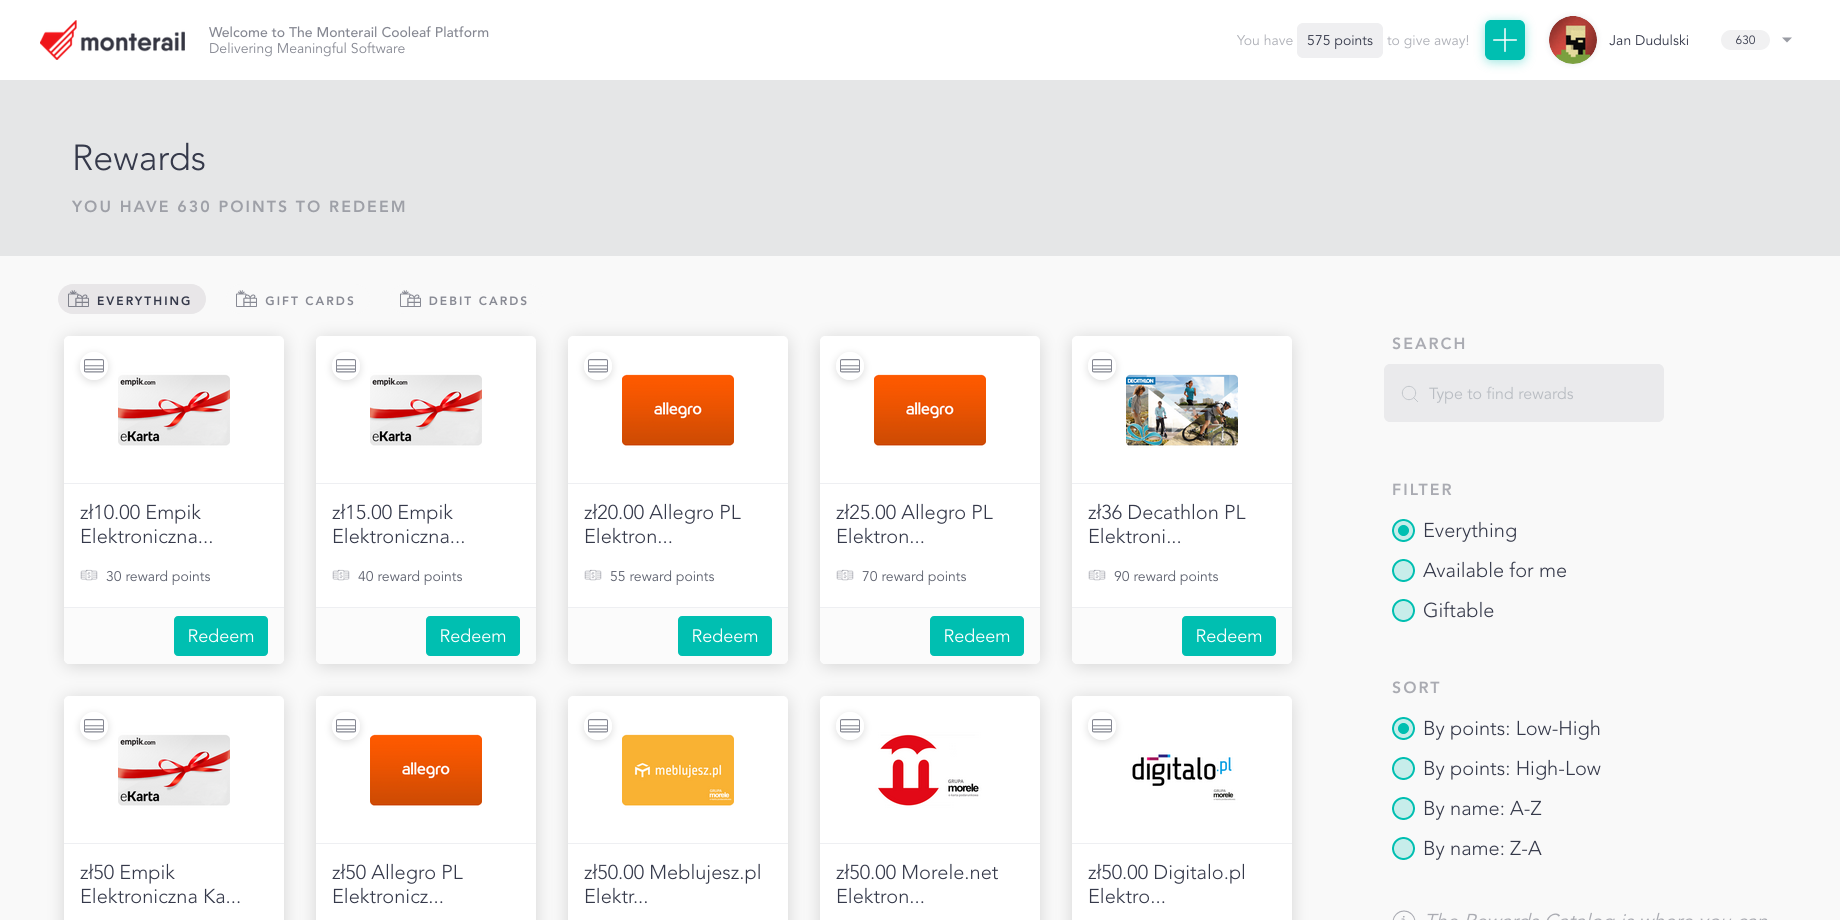
Task: Open zł15.00 Empik Elektroniczna title
Action: pyautogui.click(x=399, y=524)
